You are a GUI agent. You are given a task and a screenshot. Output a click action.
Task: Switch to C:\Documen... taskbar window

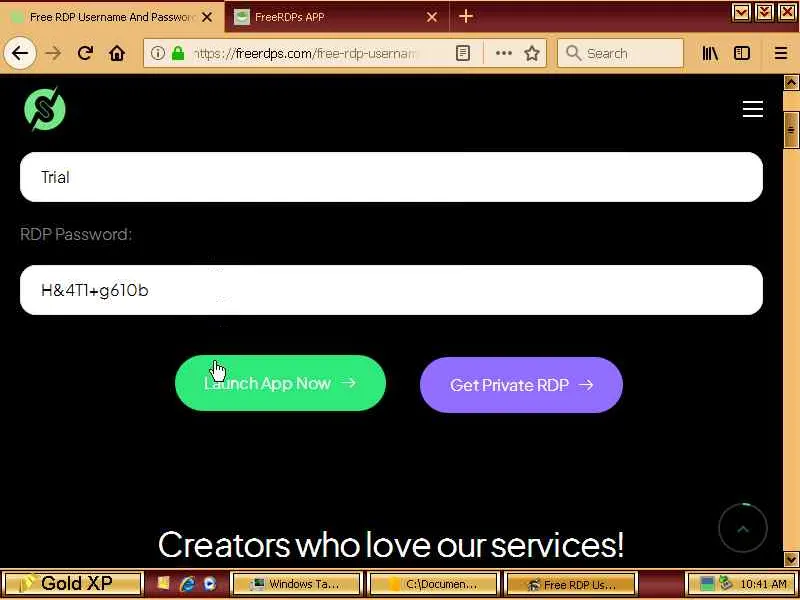pyautogui.click(x=434, y=584)
